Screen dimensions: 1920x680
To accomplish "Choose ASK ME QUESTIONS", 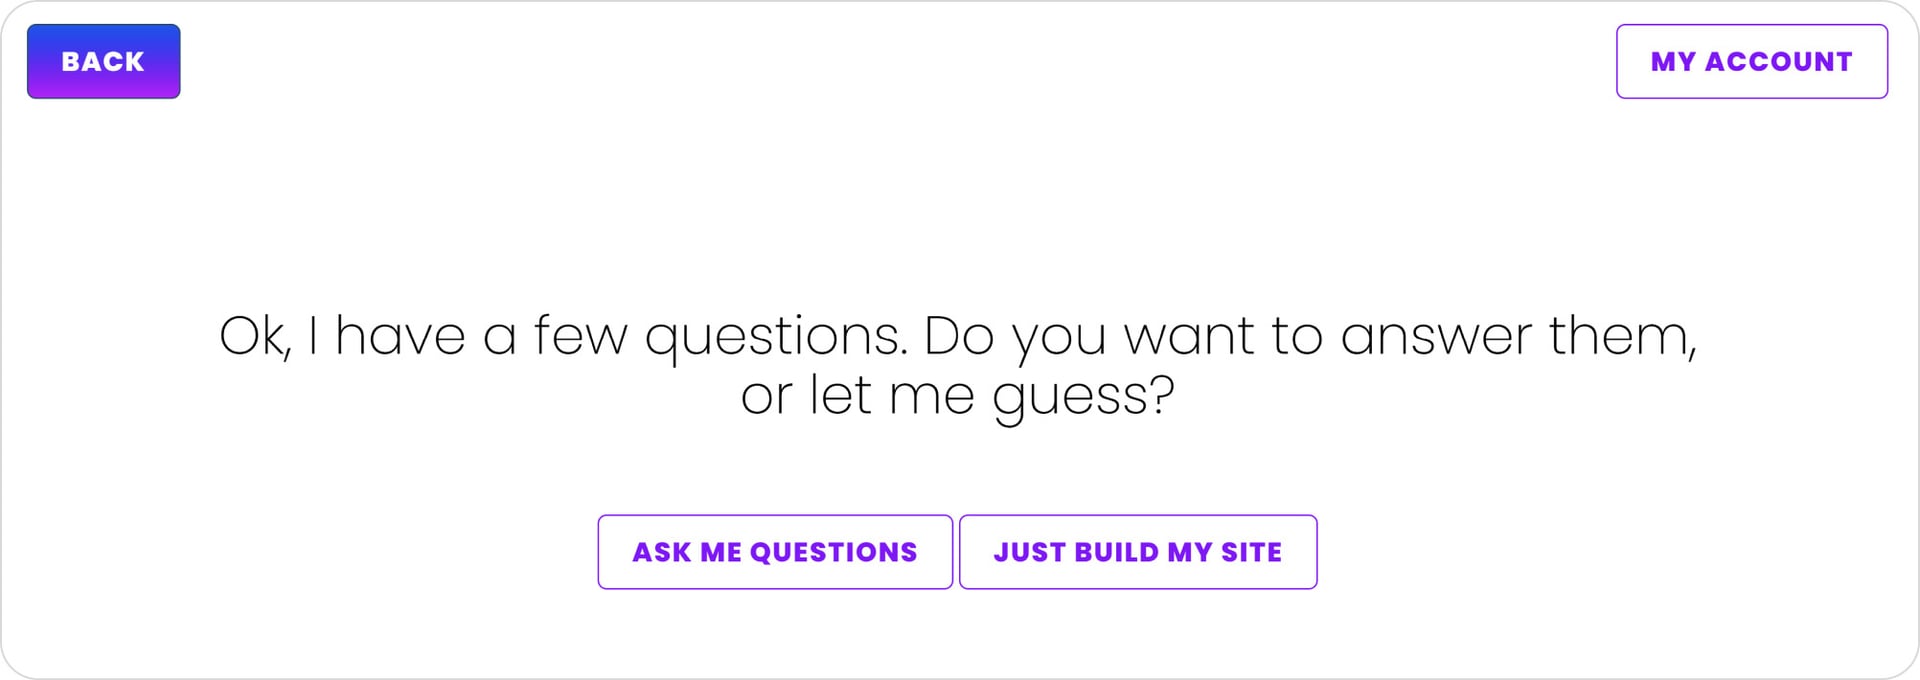I will (x=774, y=552).
